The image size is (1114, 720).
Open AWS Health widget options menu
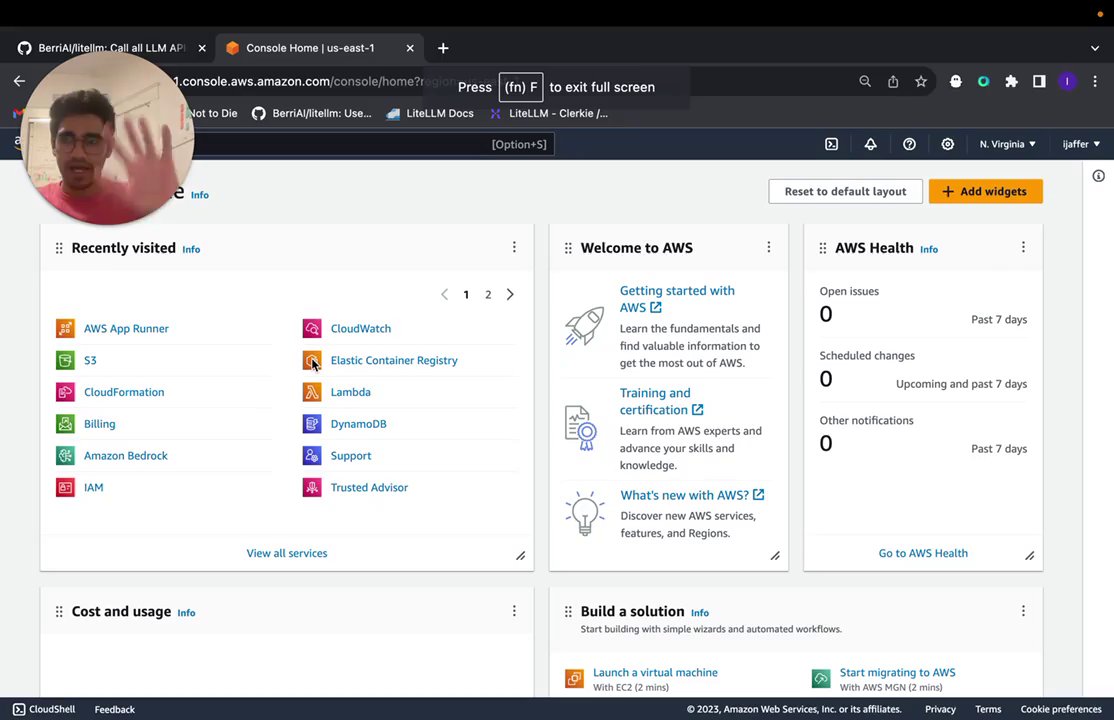point(1023,247)
